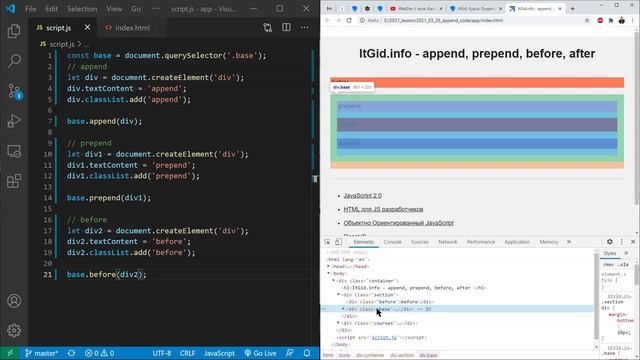Collapse the div.container node in DOM tree
Screen dimensions: 640x360
333,281
